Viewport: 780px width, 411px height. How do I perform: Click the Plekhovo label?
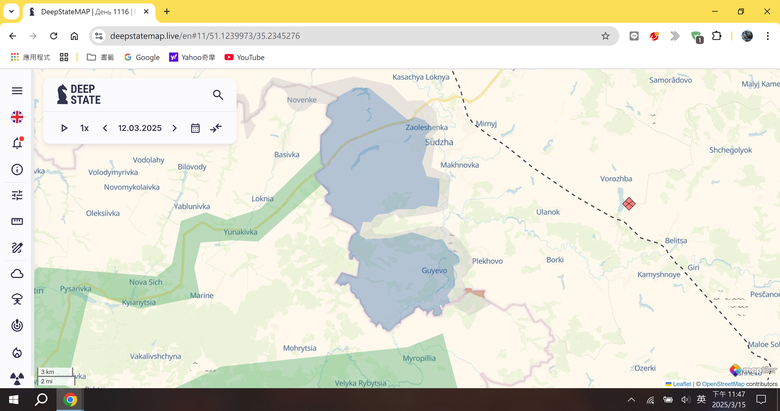pyautogui.click(x=488, y=261)
